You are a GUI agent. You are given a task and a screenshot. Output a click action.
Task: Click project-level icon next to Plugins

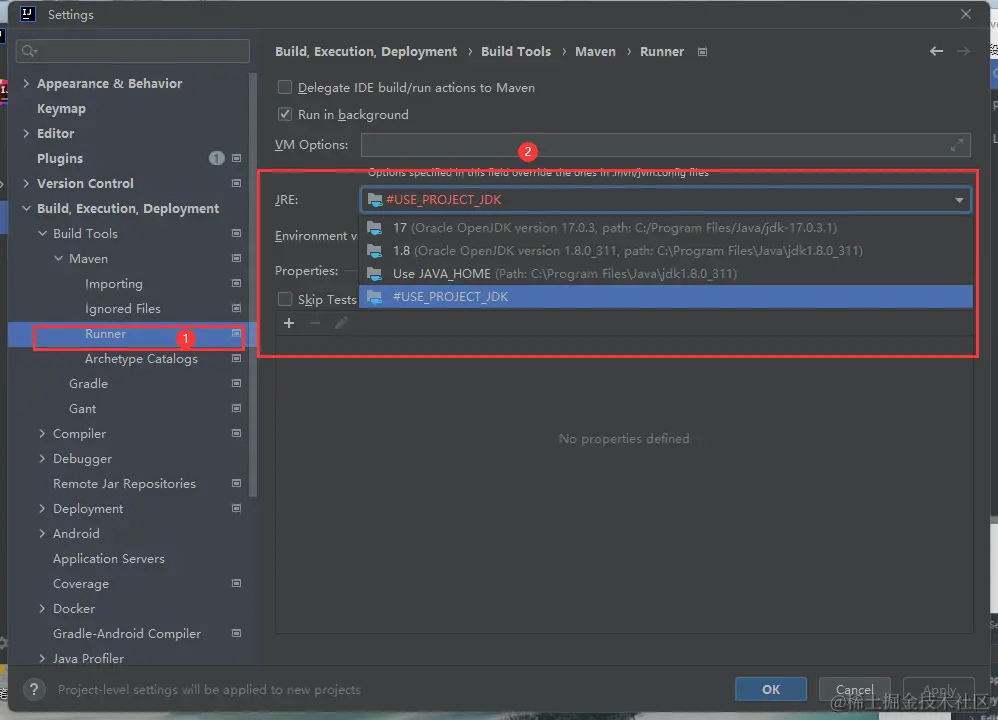click(x=236, y=158)
